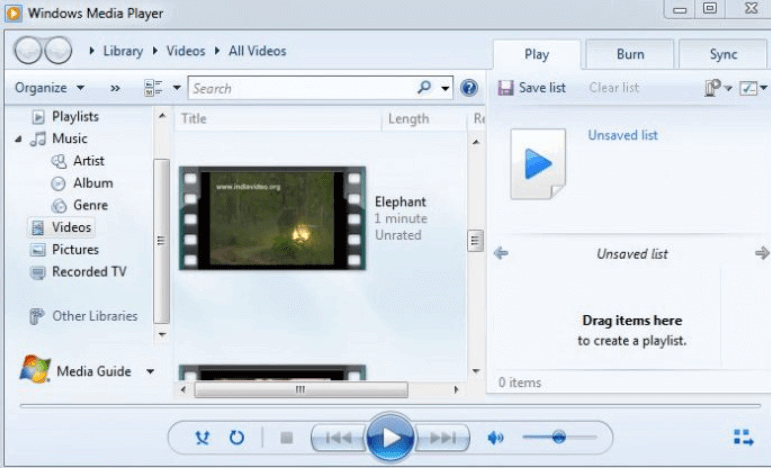
Task: Expand the breadcrumb arrow before All Videos
Action: click(217, 51)
